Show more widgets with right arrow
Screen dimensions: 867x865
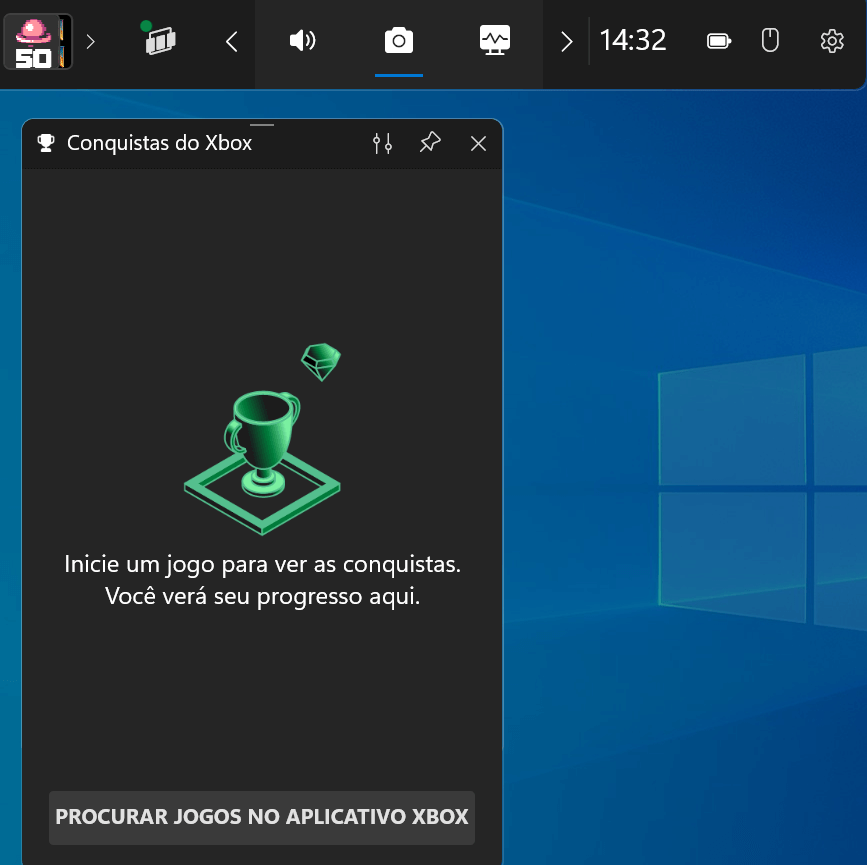[x=566, y=41]
